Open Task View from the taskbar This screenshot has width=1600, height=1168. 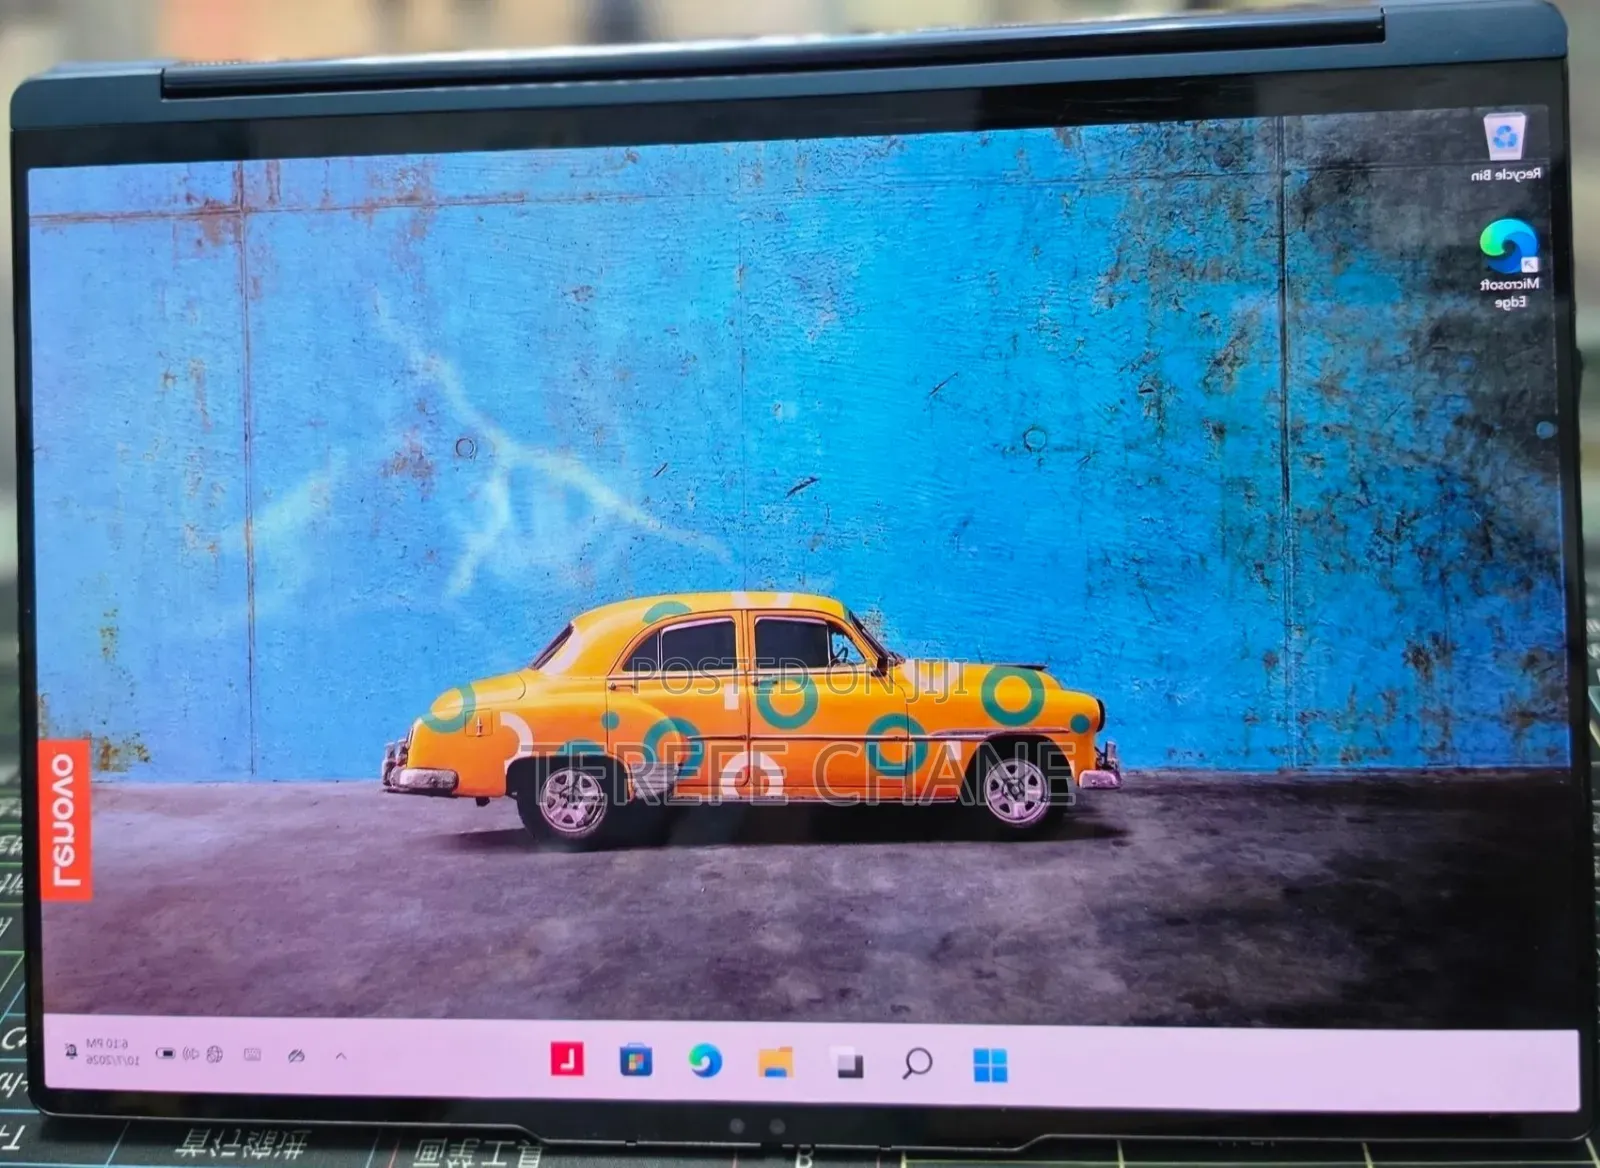(848, 1062)
